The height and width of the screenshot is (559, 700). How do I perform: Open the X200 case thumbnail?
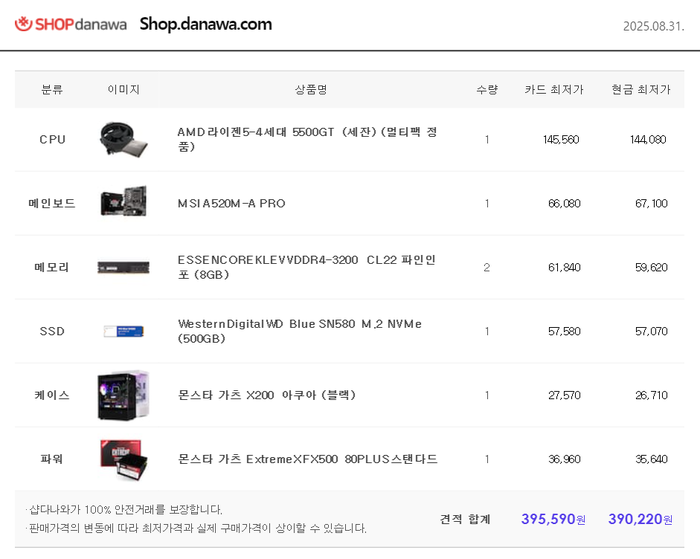pyautogui.click(x=124, y=395)
